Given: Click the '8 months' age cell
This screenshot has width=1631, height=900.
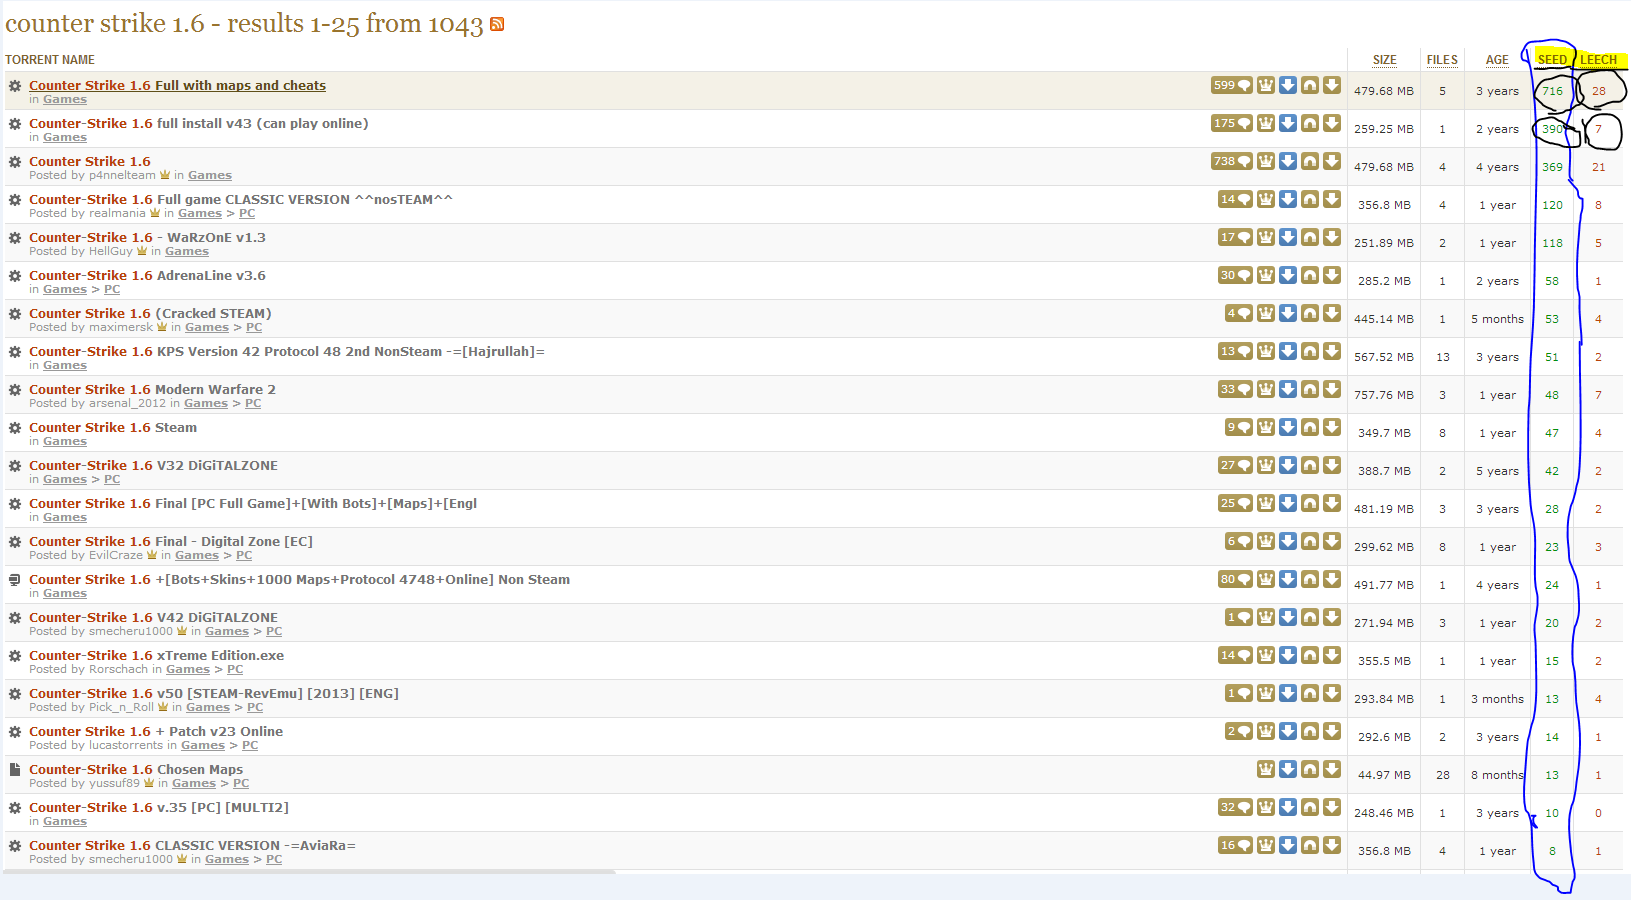Looking at the screenshot, I should [x=1497, y=775].
